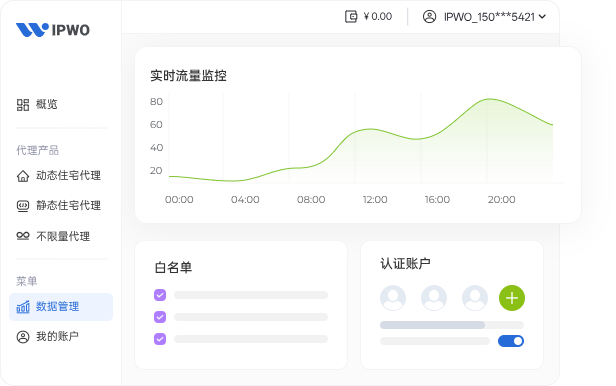Click the 认证账户 progress bar
Viewport: 616px width, 386px height.
[x=452, y=325]
